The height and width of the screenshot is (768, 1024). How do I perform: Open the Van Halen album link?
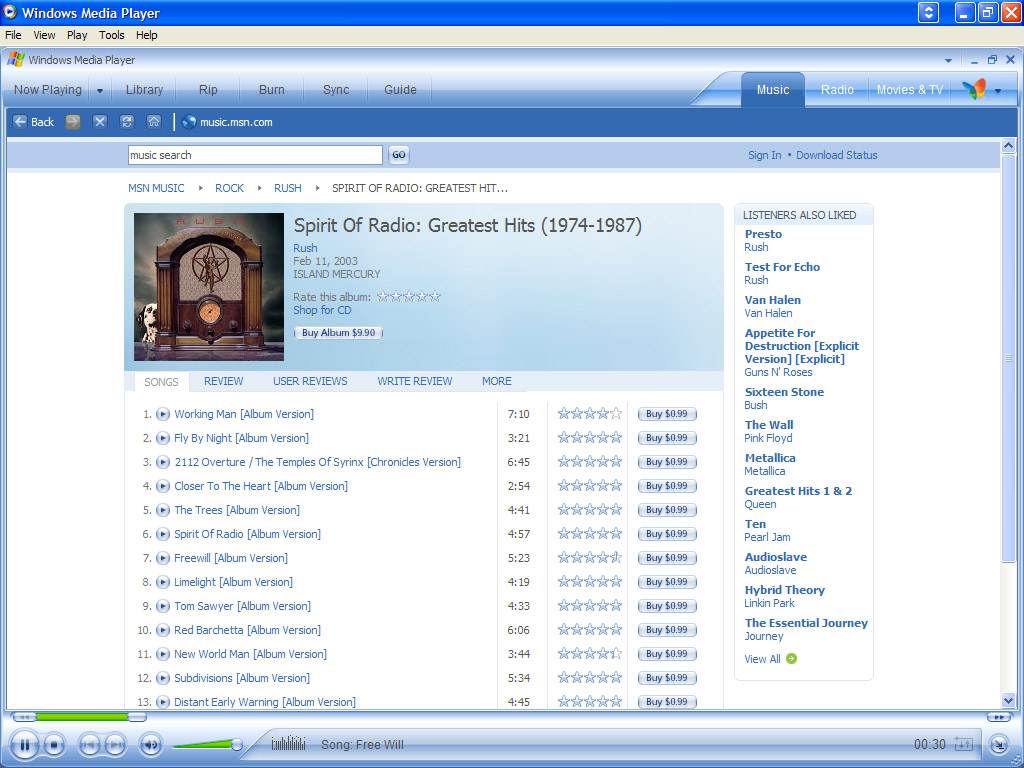click(x=772, y=300)
